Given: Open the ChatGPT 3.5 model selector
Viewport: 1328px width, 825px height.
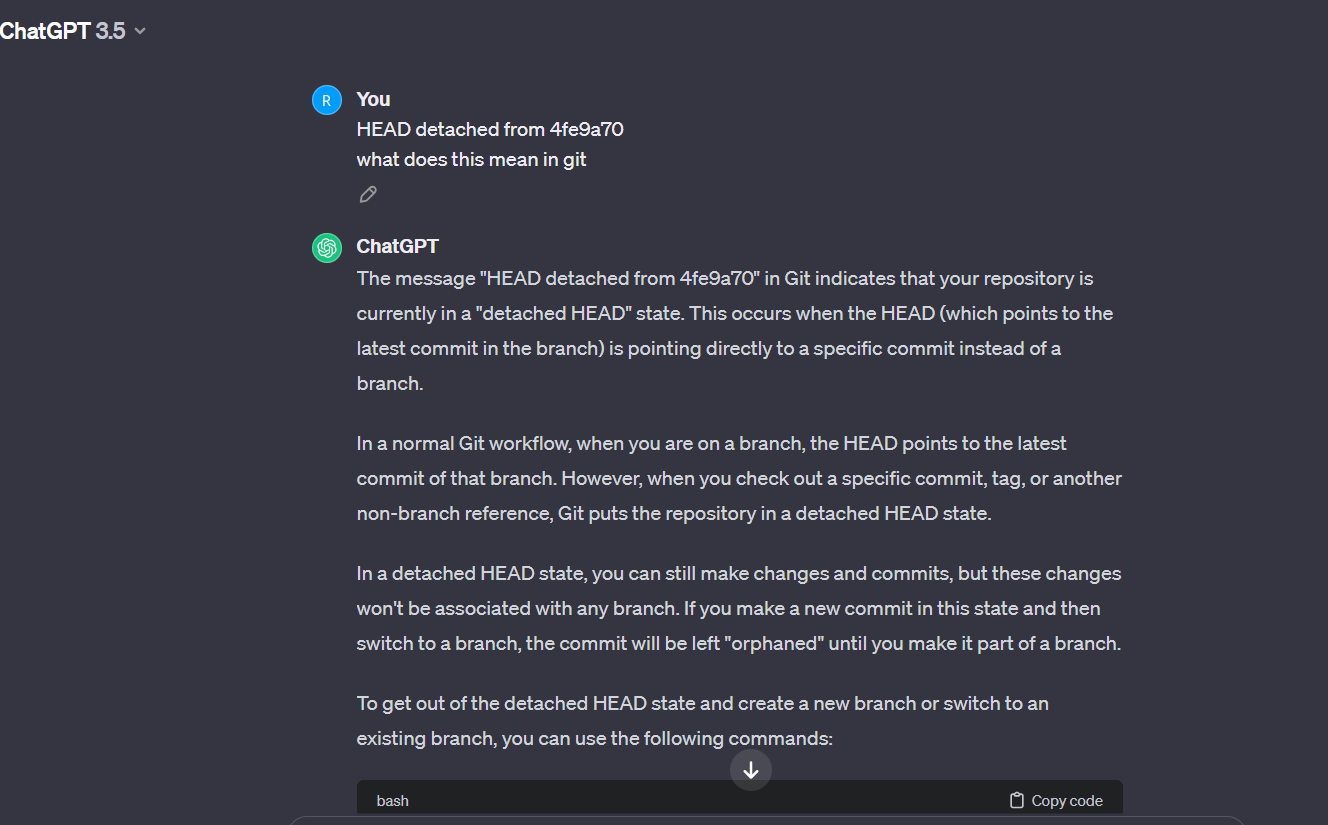Looking at the screenshot, I should pyautogui.click(x=72, y=31).
